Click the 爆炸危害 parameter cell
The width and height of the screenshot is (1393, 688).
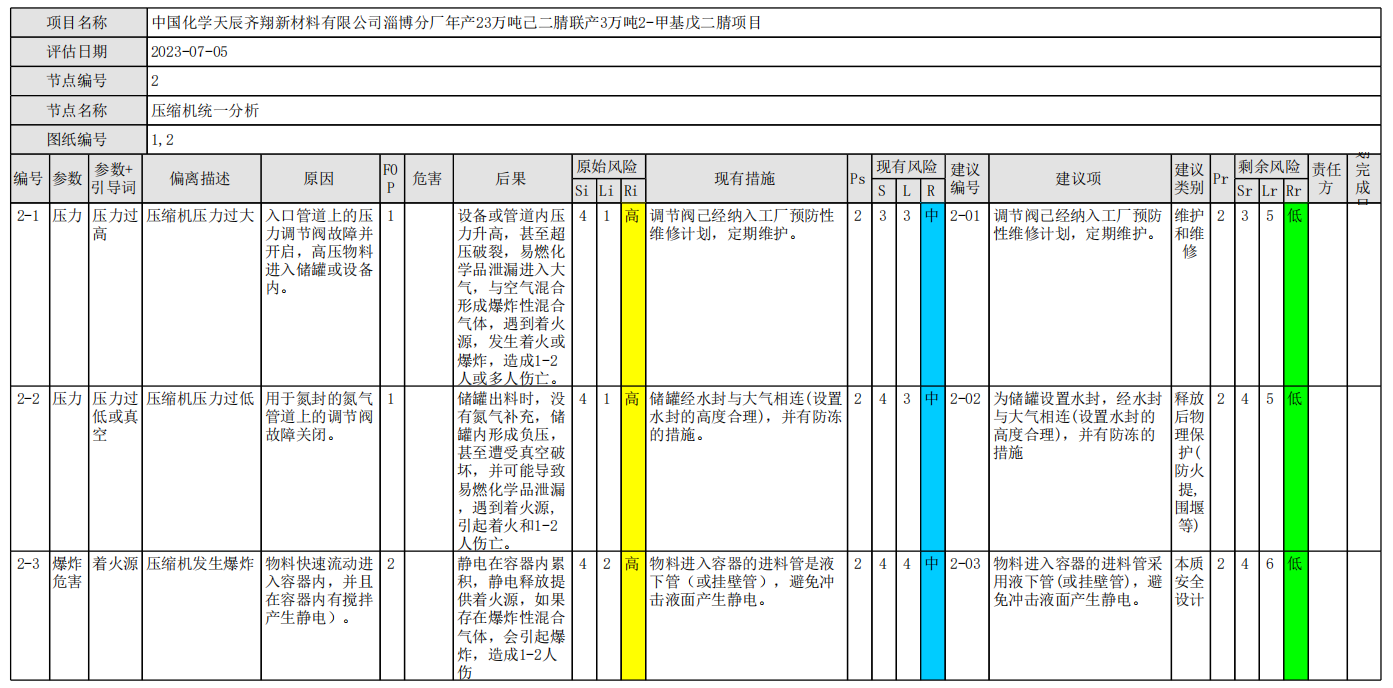(68, 614)
